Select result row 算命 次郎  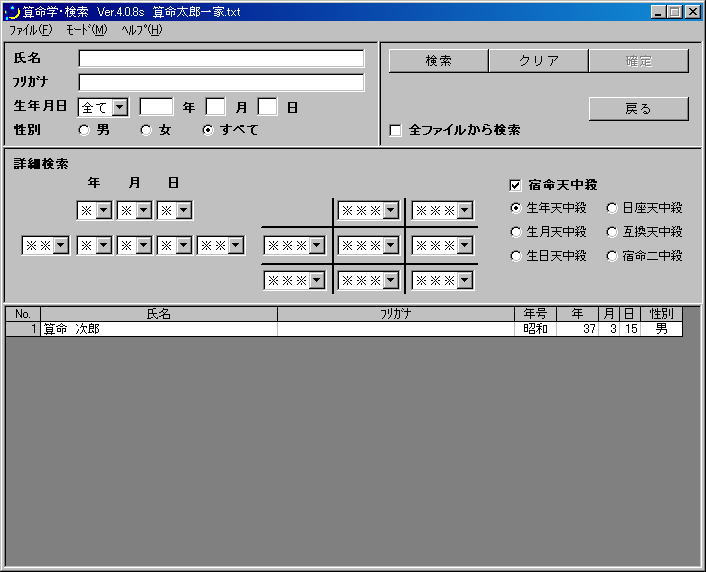pyautogui.click(x=344, y=329)
